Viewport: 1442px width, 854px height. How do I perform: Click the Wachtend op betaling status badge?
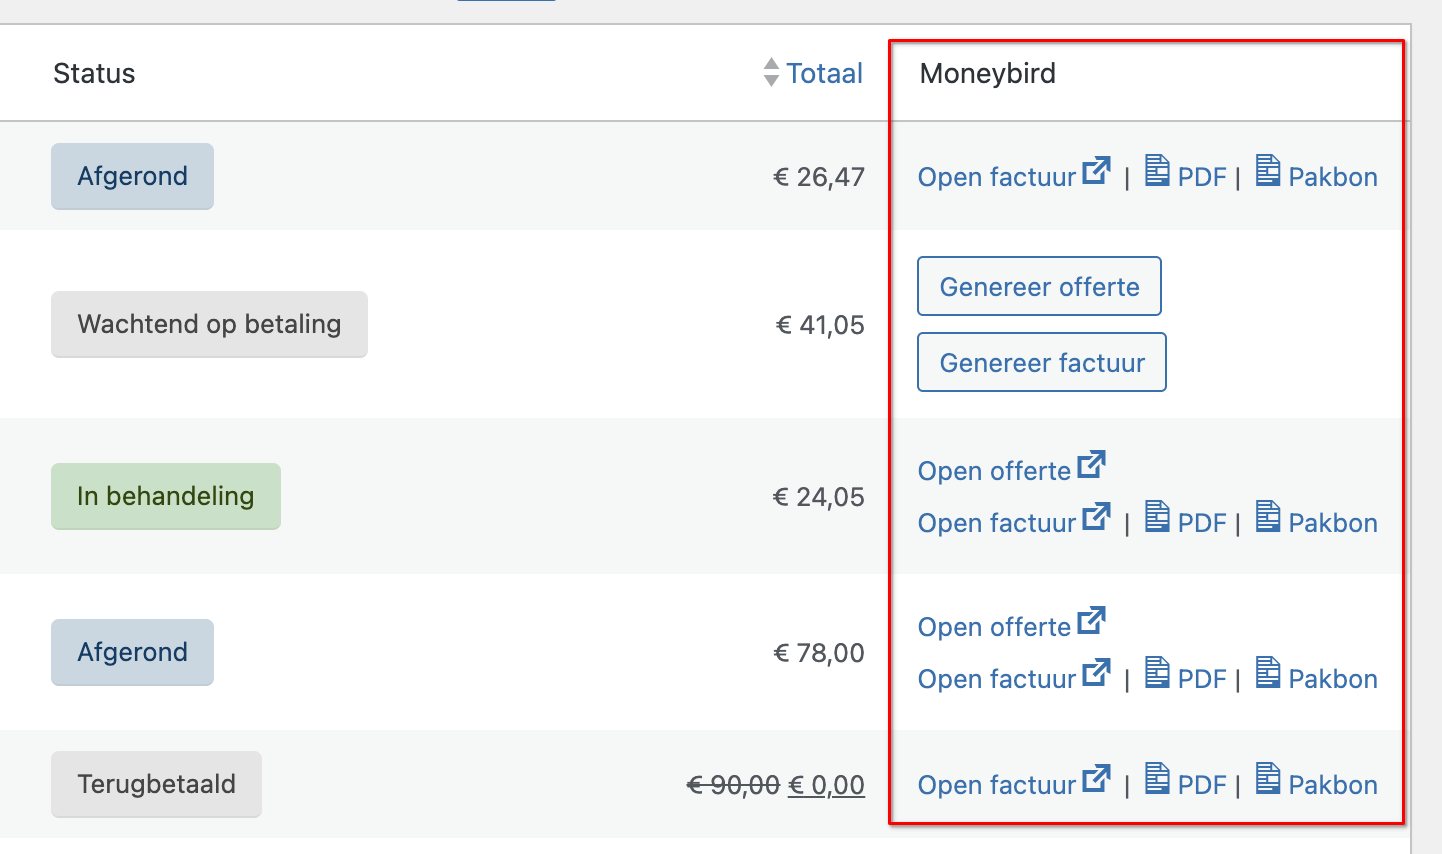(209, 324)
